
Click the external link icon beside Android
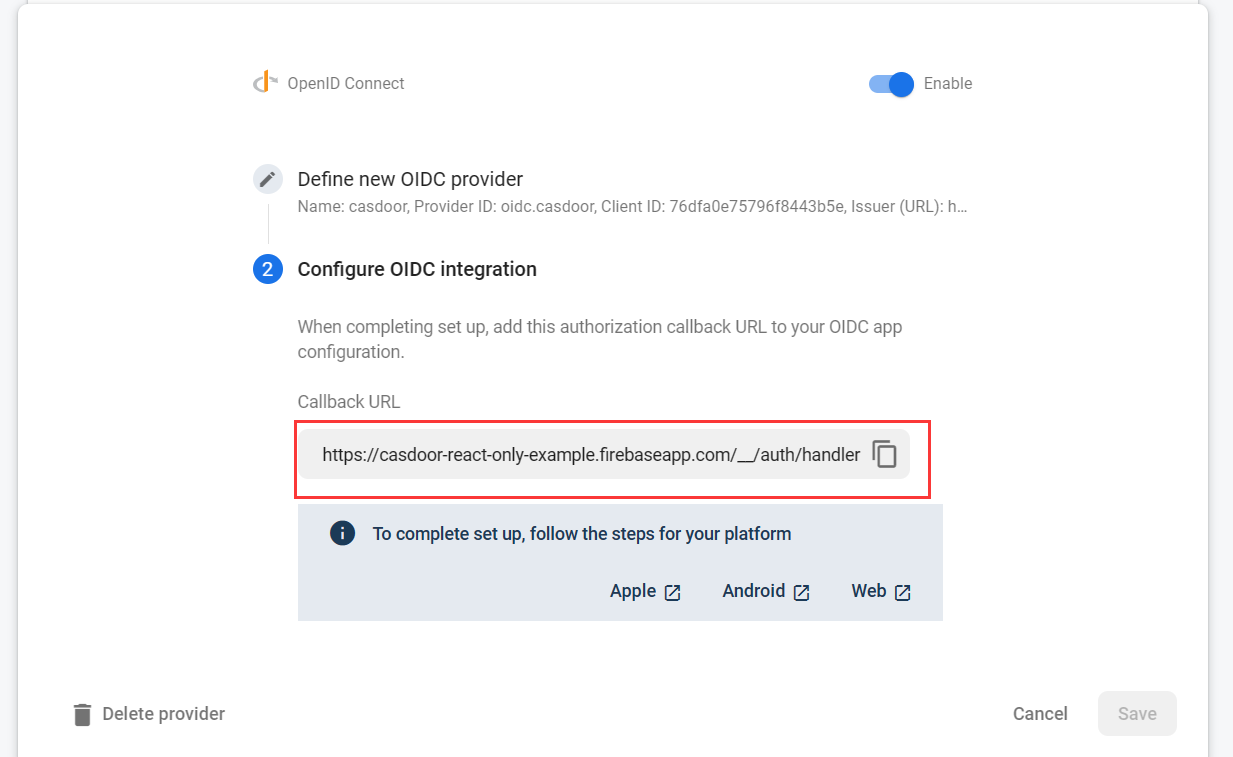[803, 592]
